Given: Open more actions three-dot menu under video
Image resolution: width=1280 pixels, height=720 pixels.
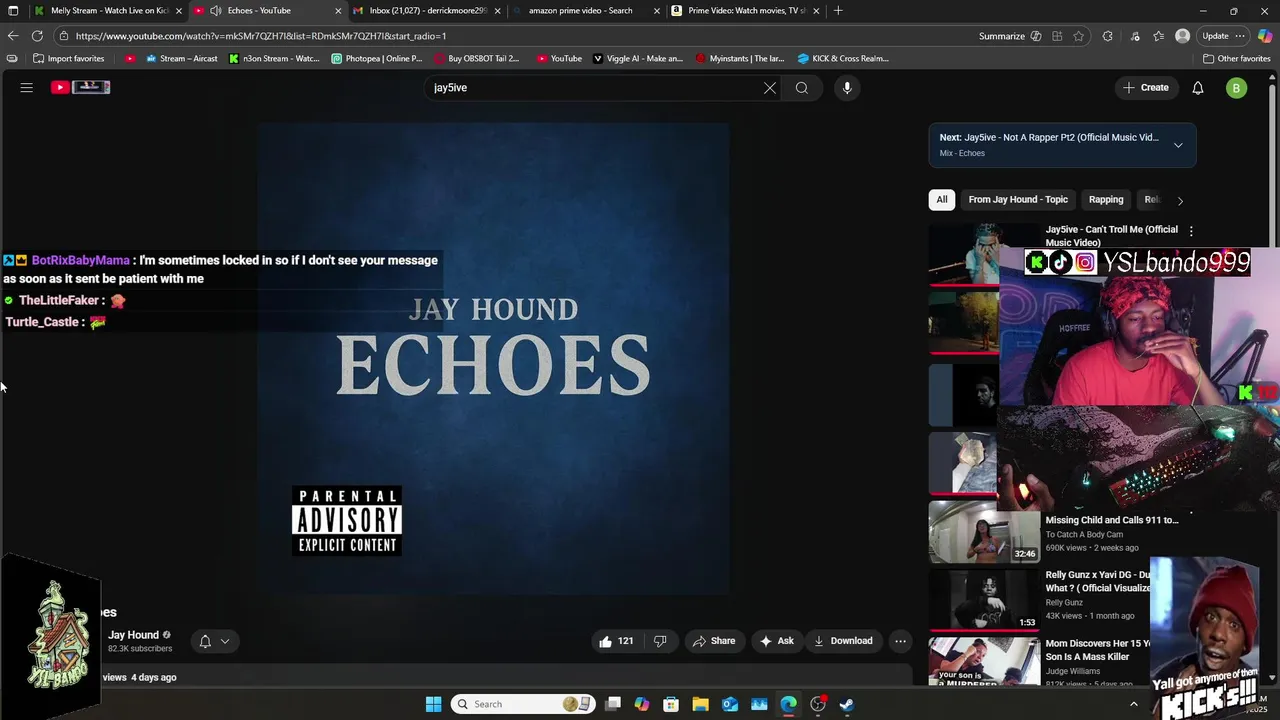Looking at the screenshot, I should pyautogui.click(x=900, y=641).
